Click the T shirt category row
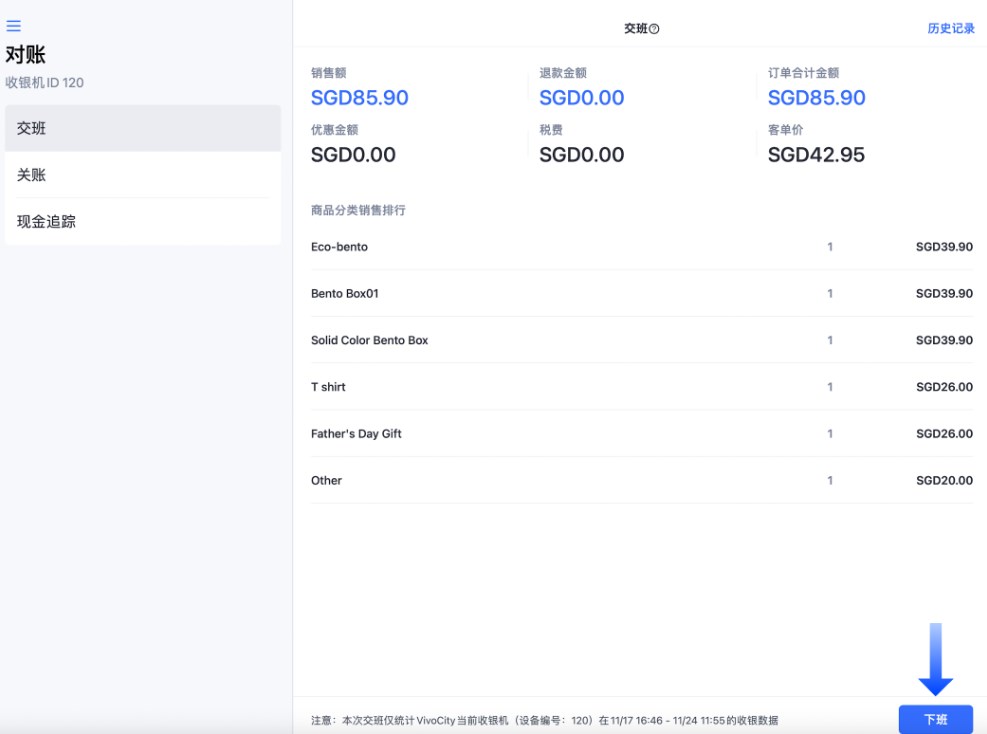This screenshot has height=734, width=987. point(641,387)
